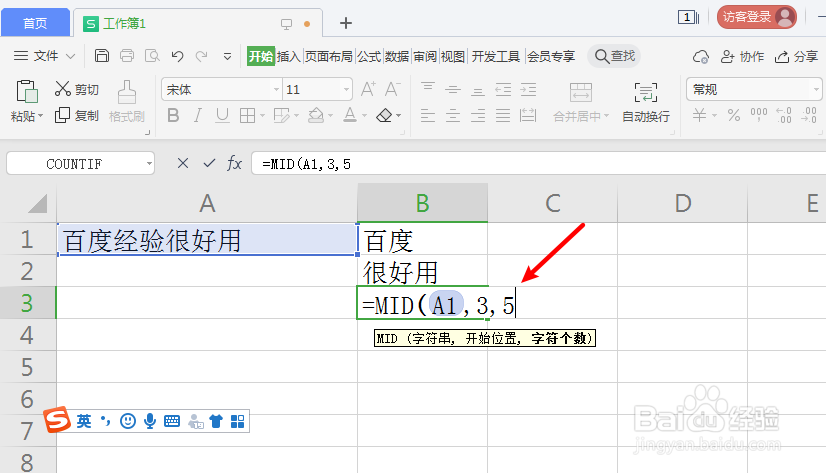Apply percent style format

pos(734,115)
